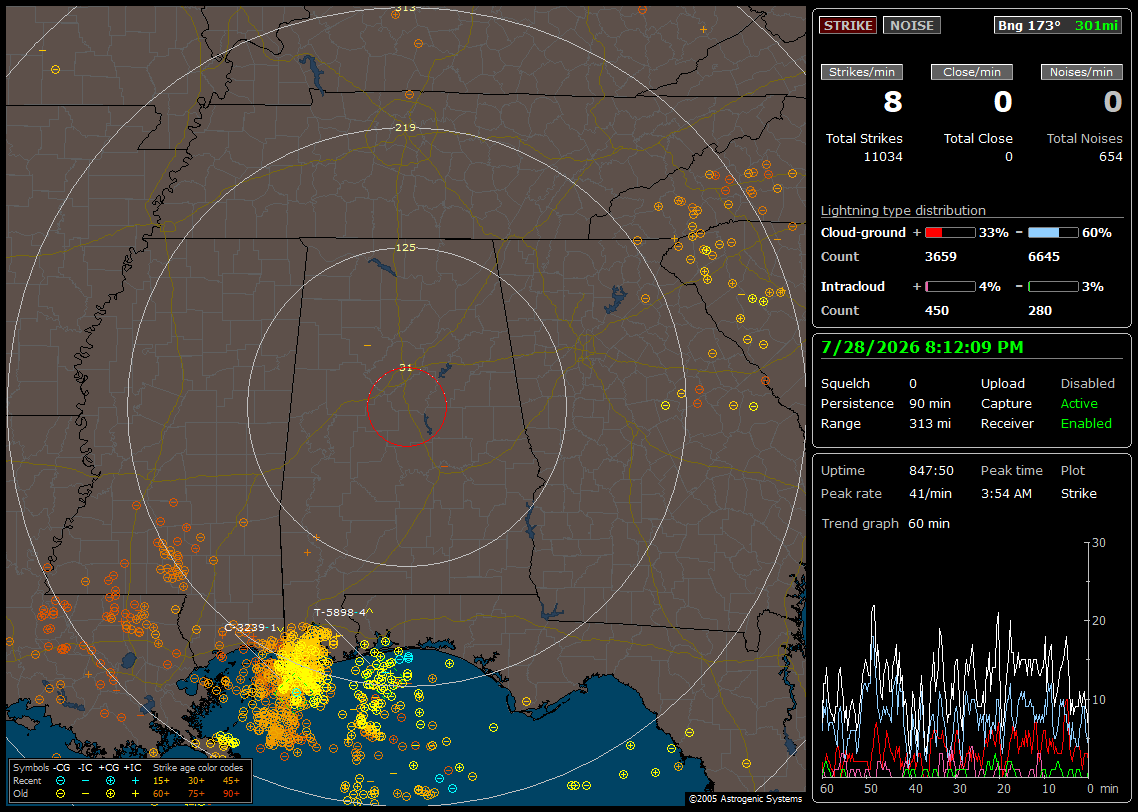Image resolution: width=1138 pixels, height=812 pixels.
Task: Click the Trend graph 60 min setting
Action: 928,524
